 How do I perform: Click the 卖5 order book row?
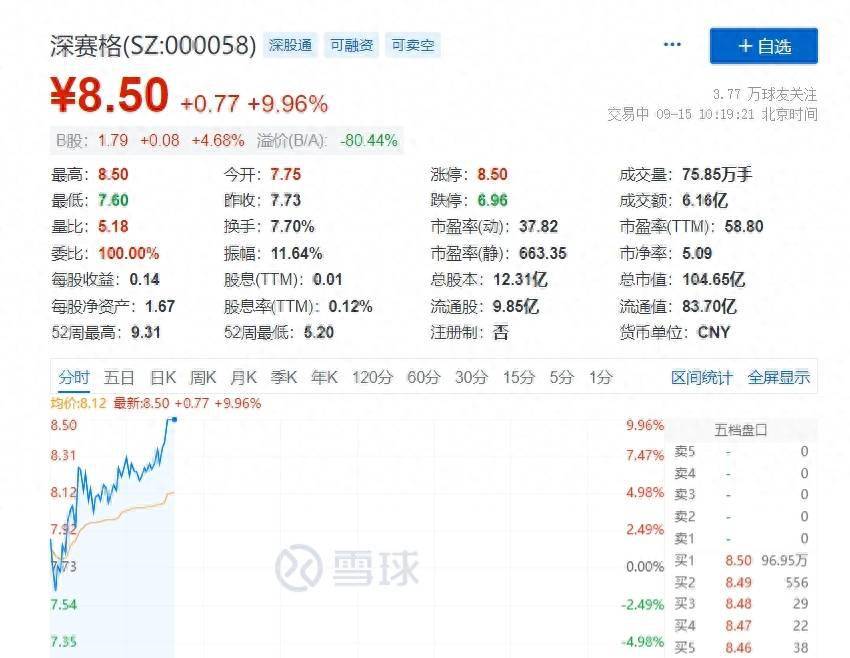pyautogui.click(x=740, y=451)
